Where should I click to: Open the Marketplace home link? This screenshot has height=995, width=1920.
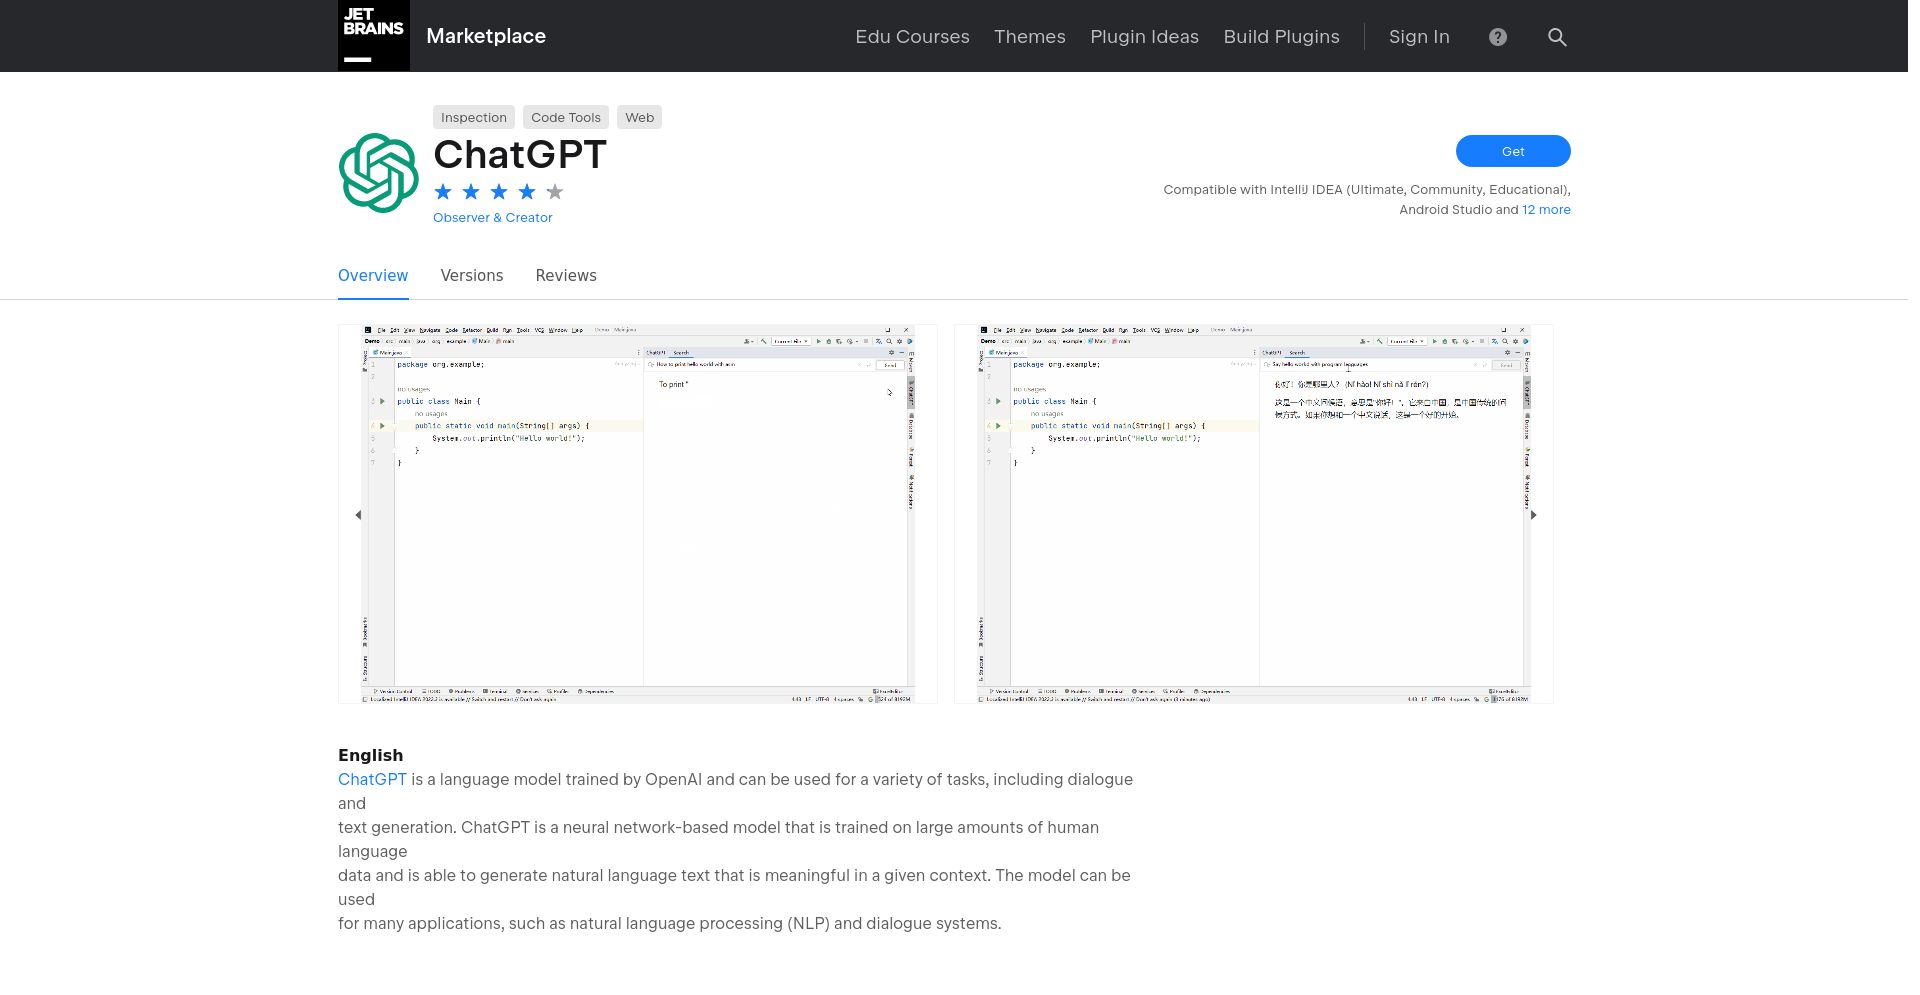click(x=486, y=36)
